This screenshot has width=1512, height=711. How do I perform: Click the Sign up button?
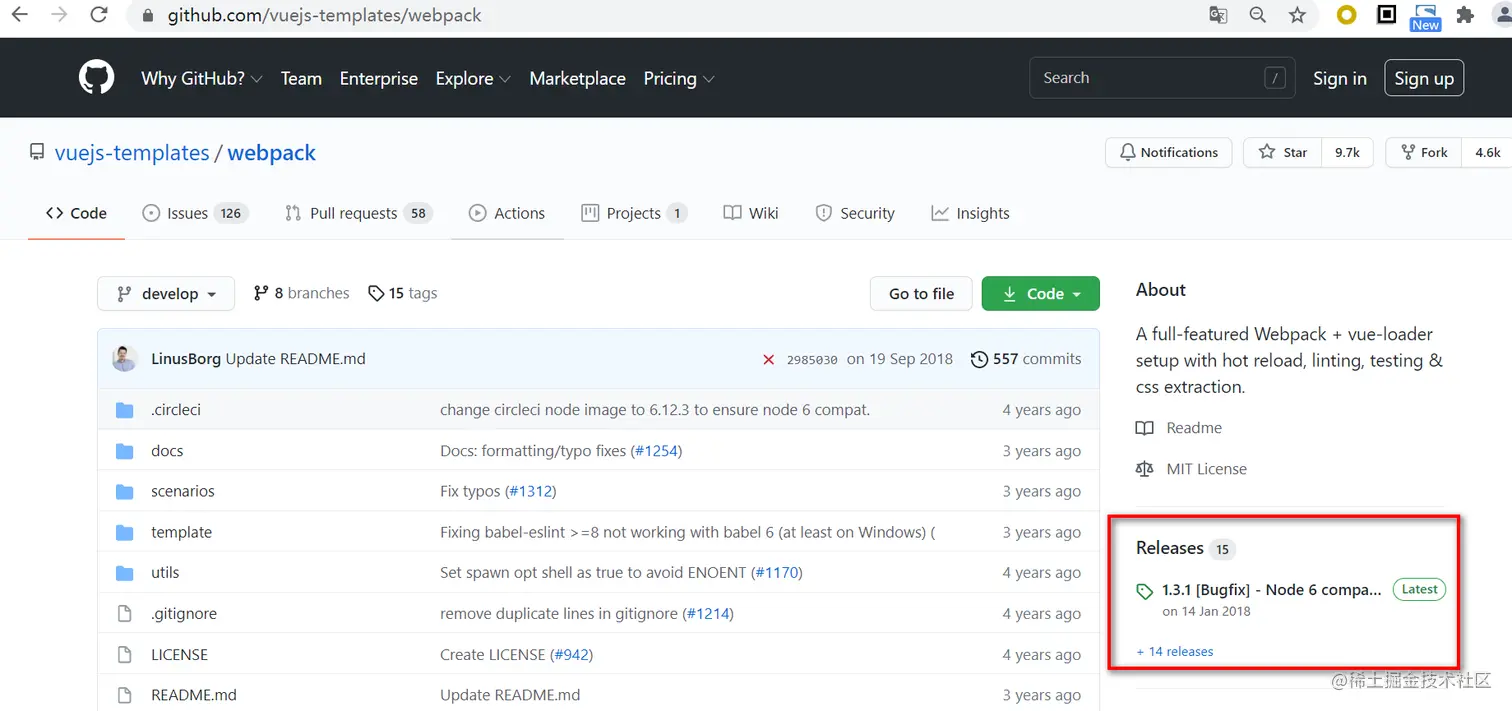point(1424,78)
